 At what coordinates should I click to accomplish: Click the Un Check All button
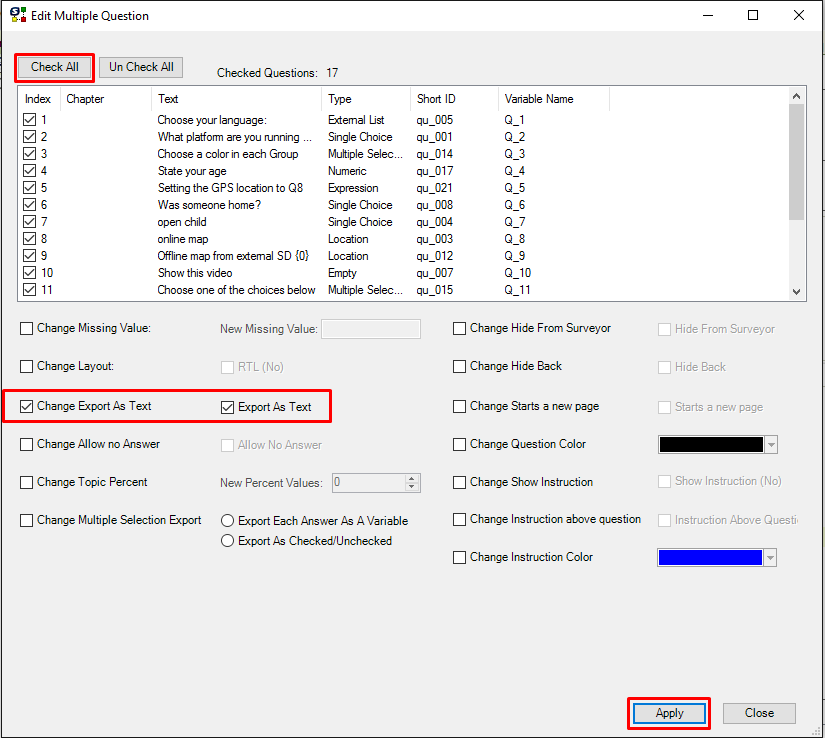pyautogui.click(x=141, y=67)
